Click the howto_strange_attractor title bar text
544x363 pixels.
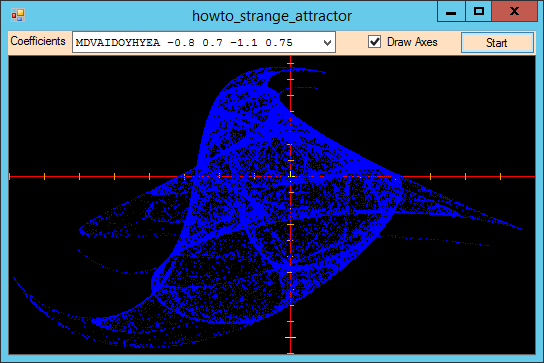coord(272,16)
